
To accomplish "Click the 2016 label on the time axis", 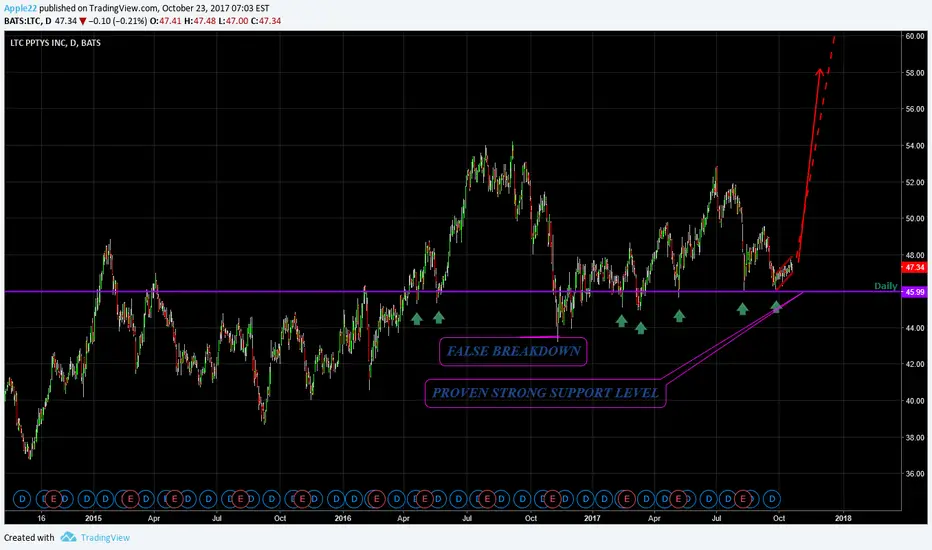I will coord(343,518).
